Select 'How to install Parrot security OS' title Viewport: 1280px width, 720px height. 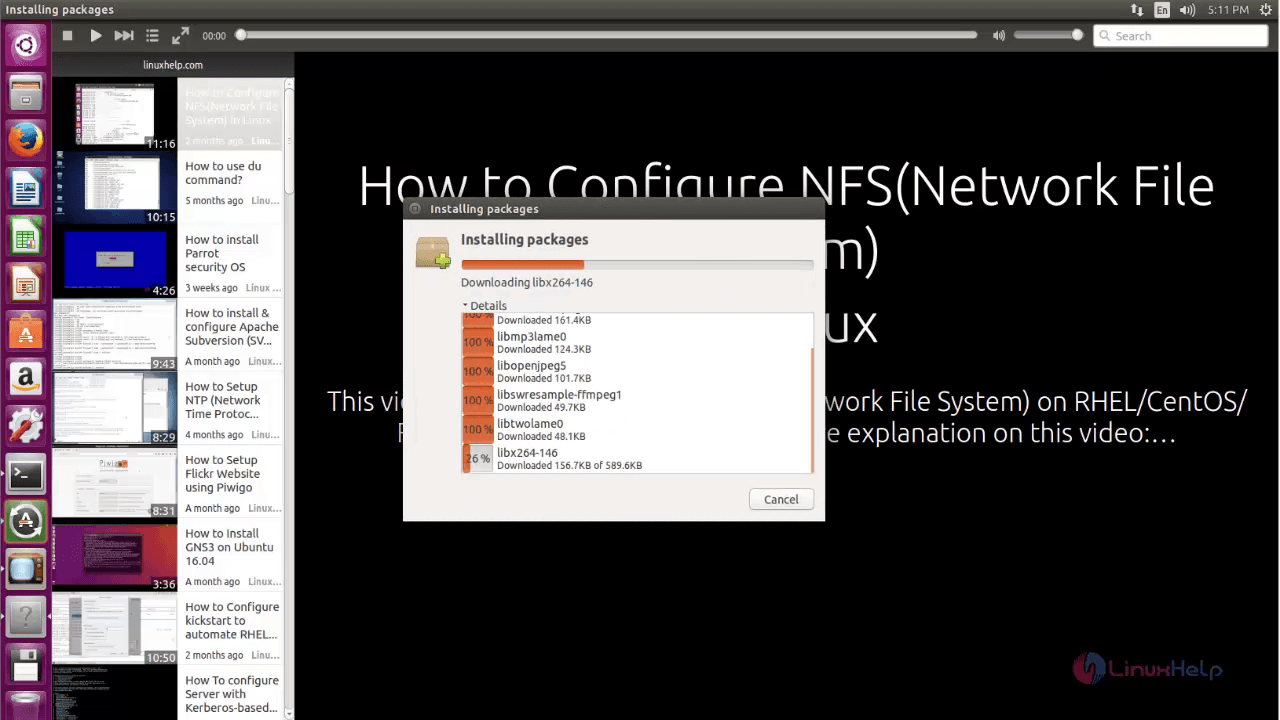point(222,253)
